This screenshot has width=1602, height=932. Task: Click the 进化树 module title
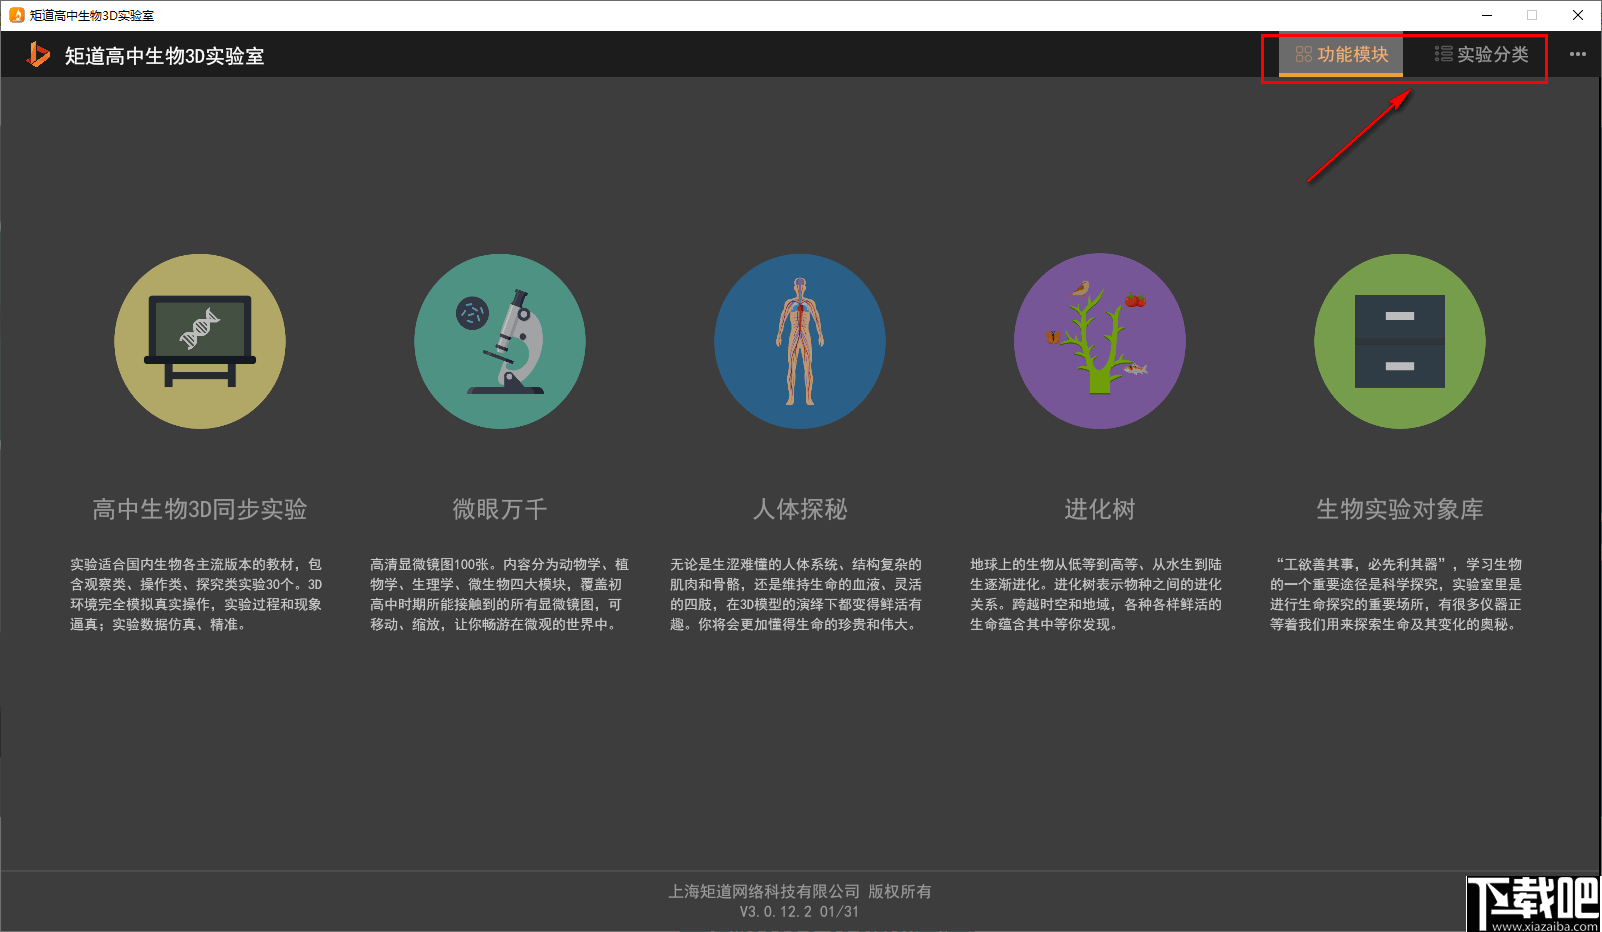[1099, 510]
